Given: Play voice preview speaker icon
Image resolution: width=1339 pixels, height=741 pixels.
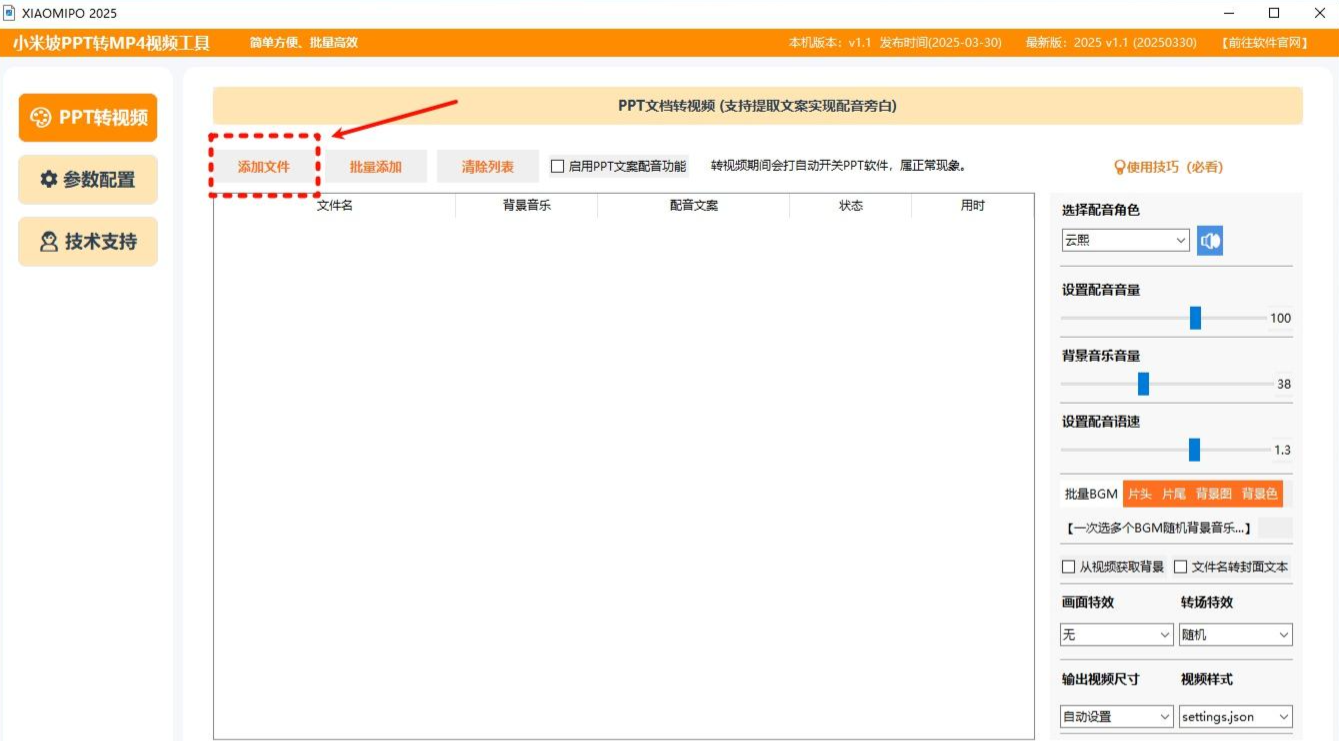Looking at the screenshot, I should point(1210,241).
